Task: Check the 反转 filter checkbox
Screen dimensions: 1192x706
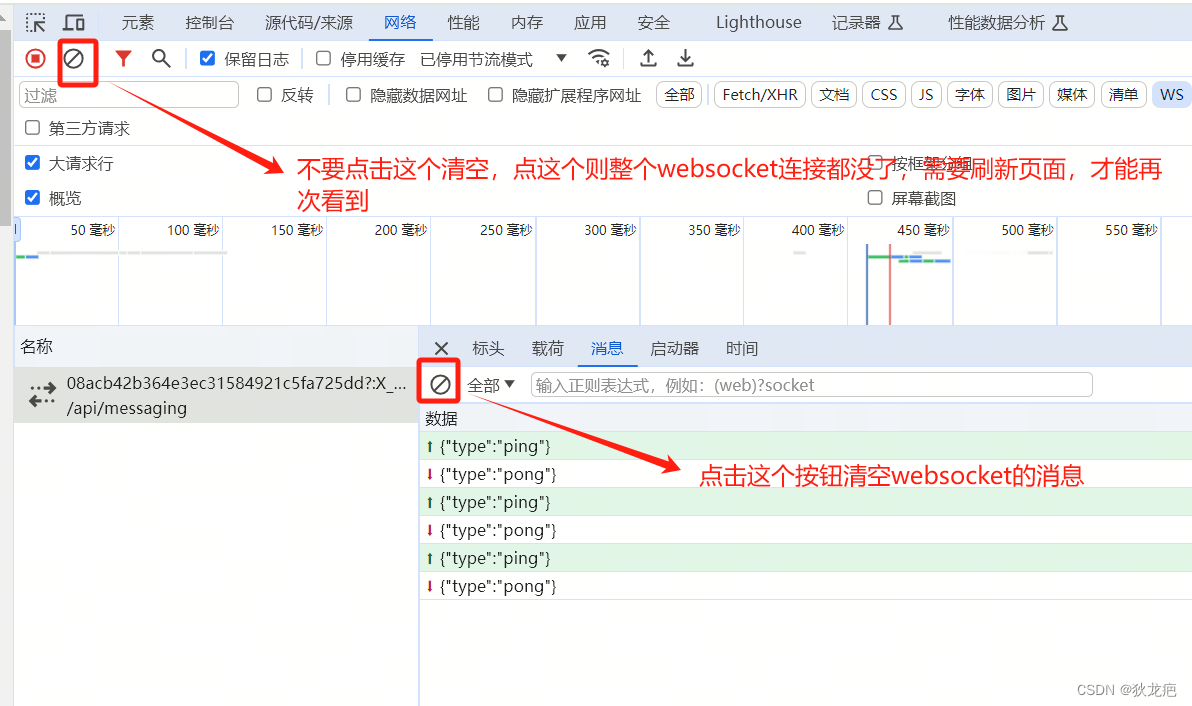Action: point(265,95)
